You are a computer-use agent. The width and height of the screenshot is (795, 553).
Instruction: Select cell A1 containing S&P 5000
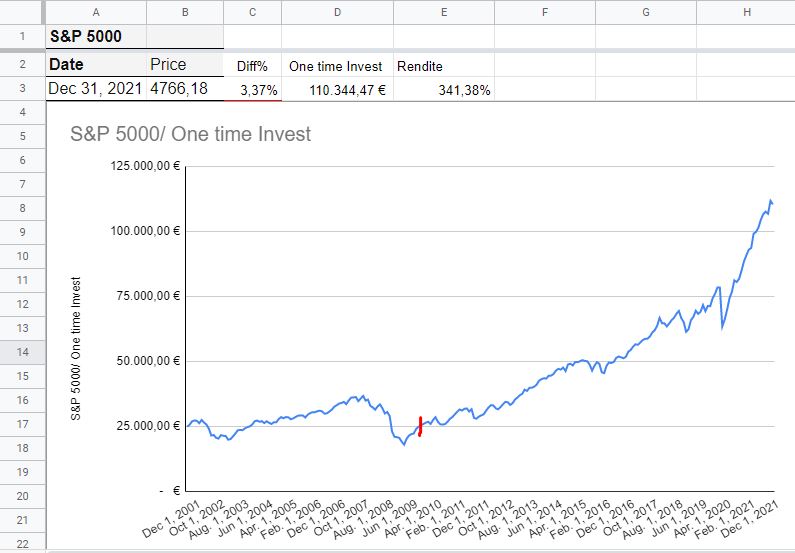96,36
